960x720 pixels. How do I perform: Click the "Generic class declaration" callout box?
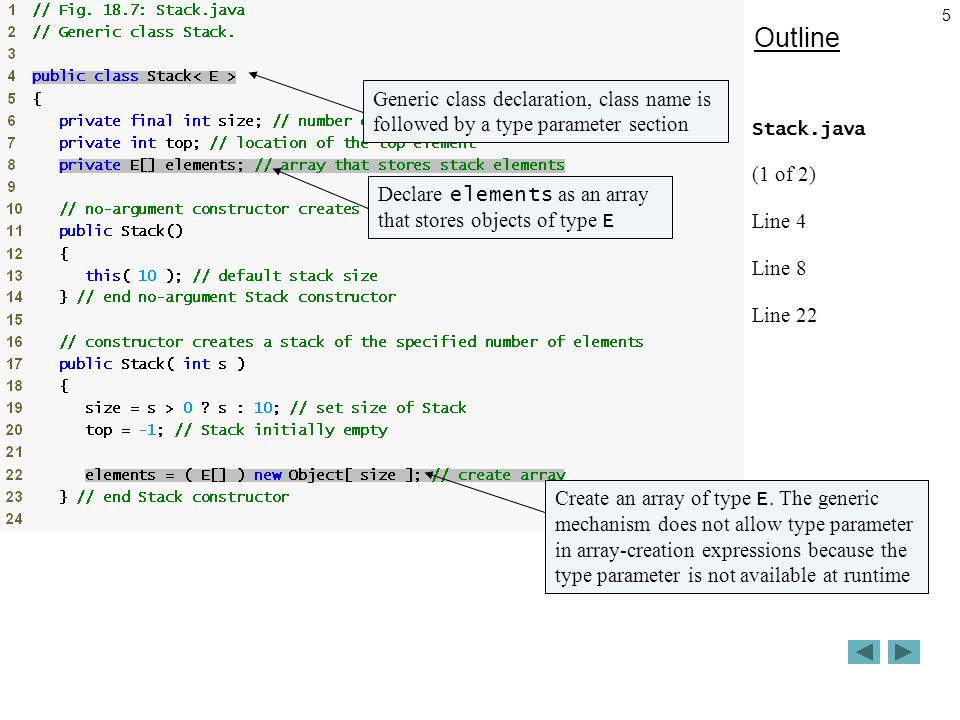coord(546,111)
